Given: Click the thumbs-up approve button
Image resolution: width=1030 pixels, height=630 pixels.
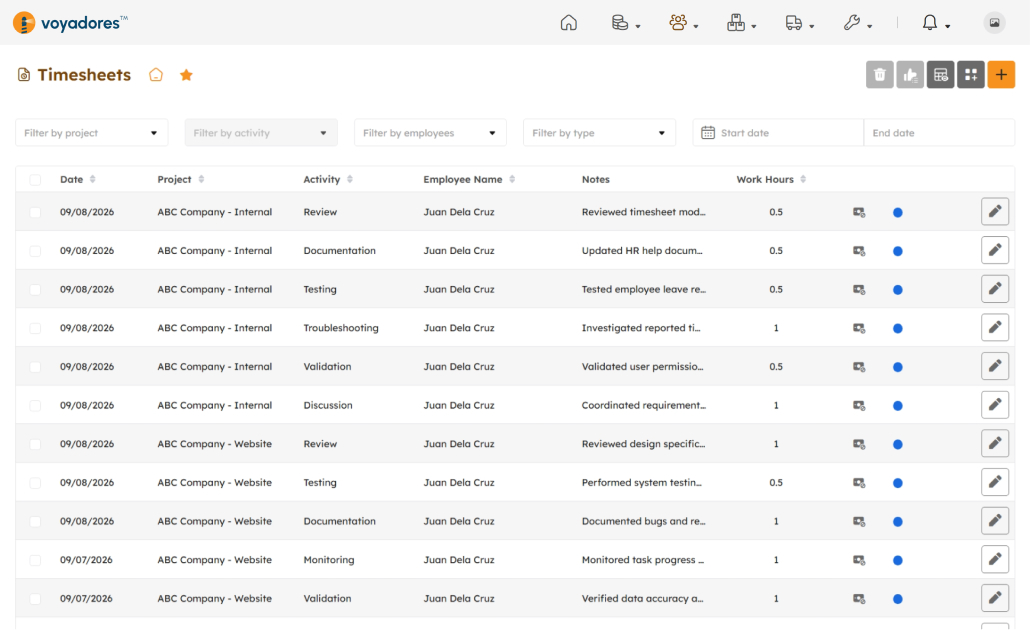Looking at the screenshot, I should coord(910,75).
